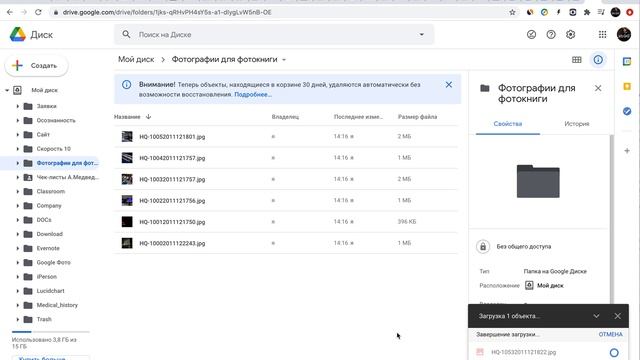
Task: Click the lock sharing icon
Action: [x=483, y=247]
